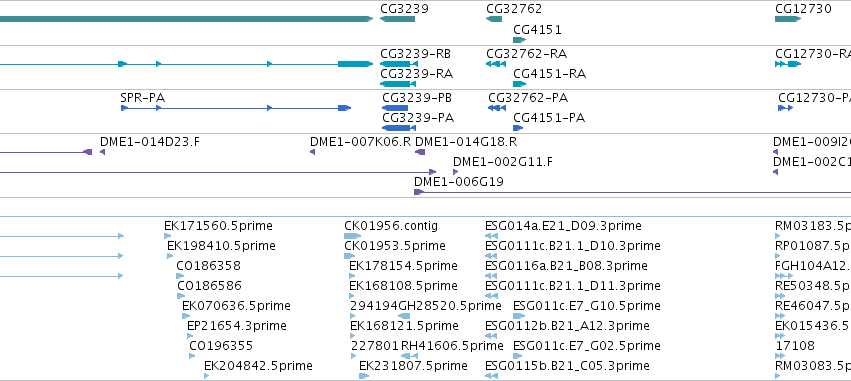The width and height of the screenshot is (851, 381).
Task: Select the ESG0115b.B21_C05.3prime EST arrows
Action: 491,376
